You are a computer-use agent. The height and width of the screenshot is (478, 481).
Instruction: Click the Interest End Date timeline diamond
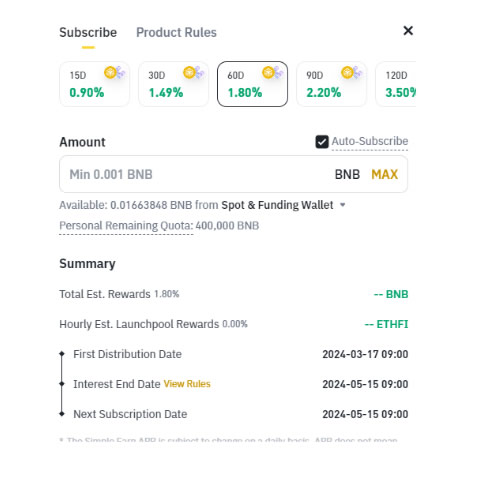tap(62, 384)
